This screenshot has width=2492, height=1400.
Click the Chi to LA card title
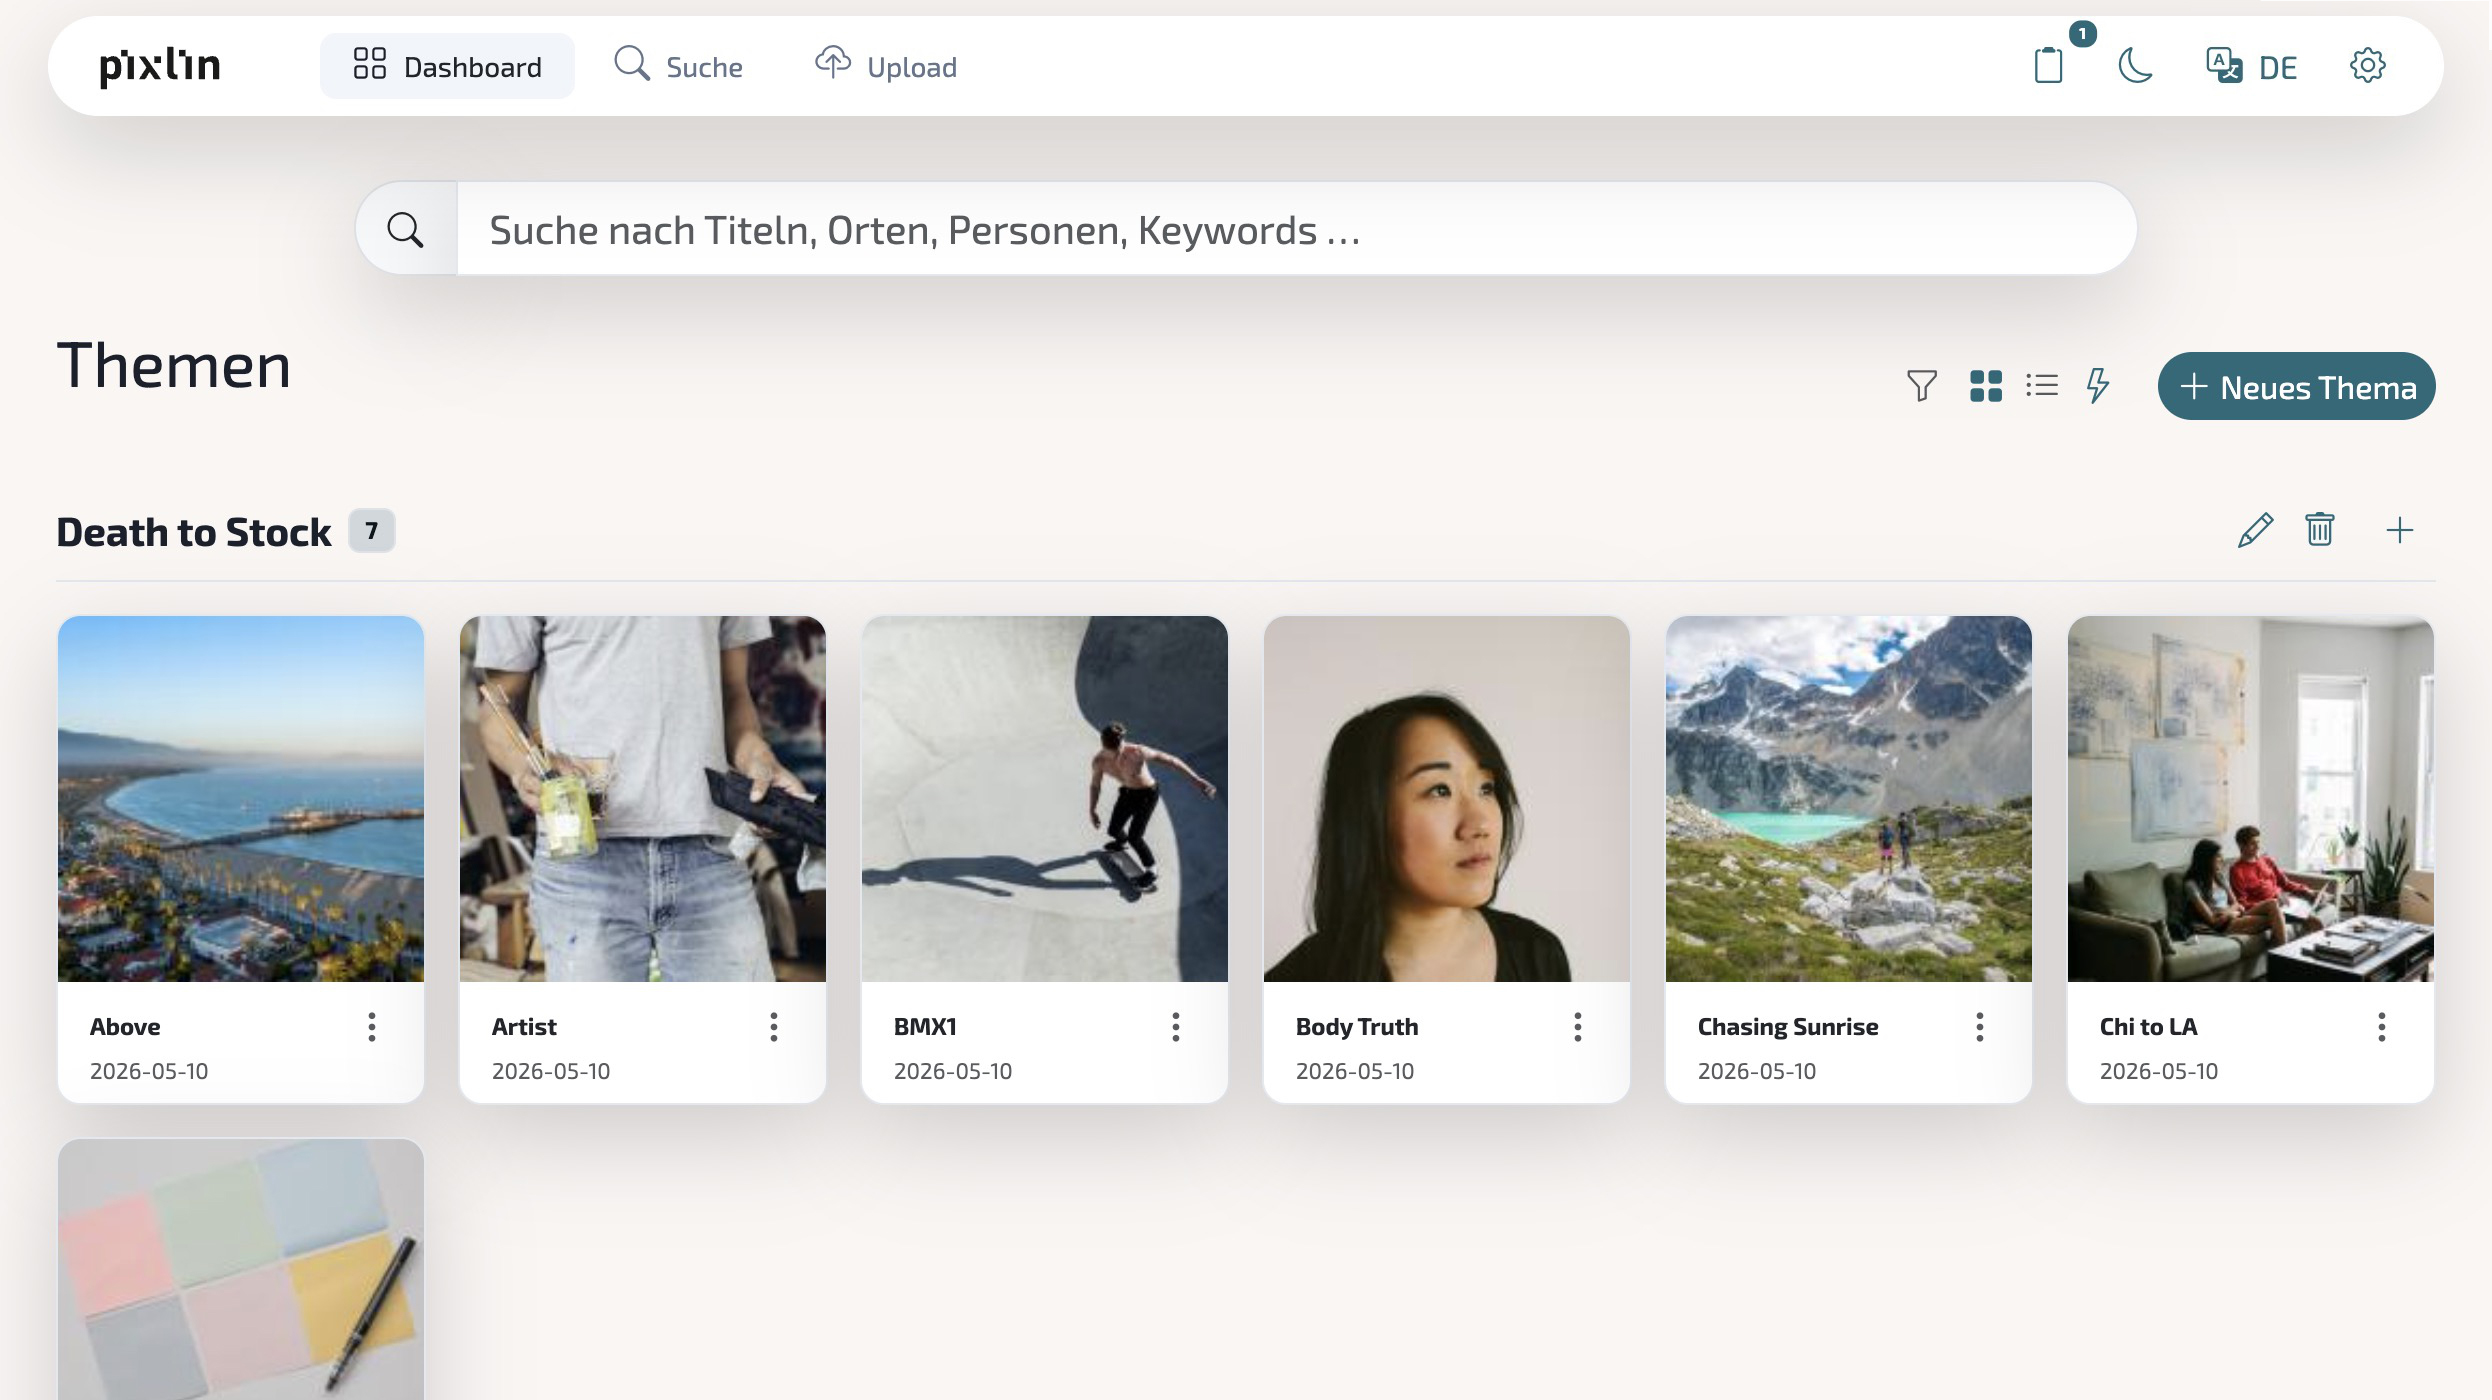[x=2148, y=1027]
